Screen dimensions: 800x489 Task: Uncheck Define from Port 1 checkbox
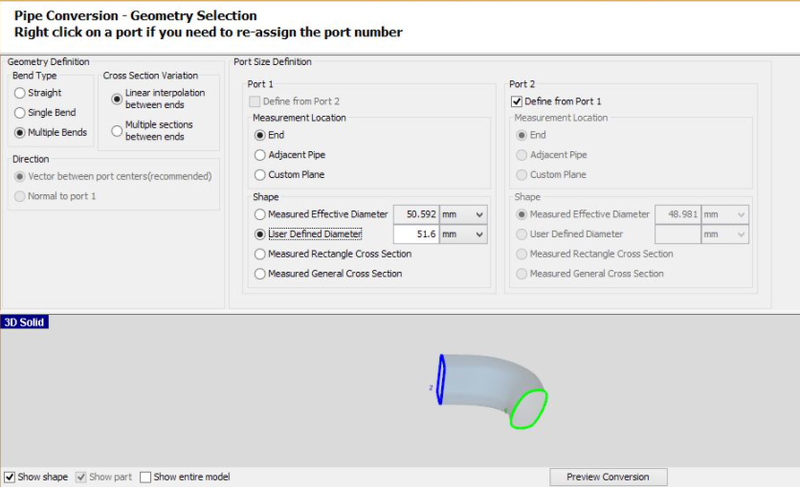pyautogui.click(x=516, y=102)
